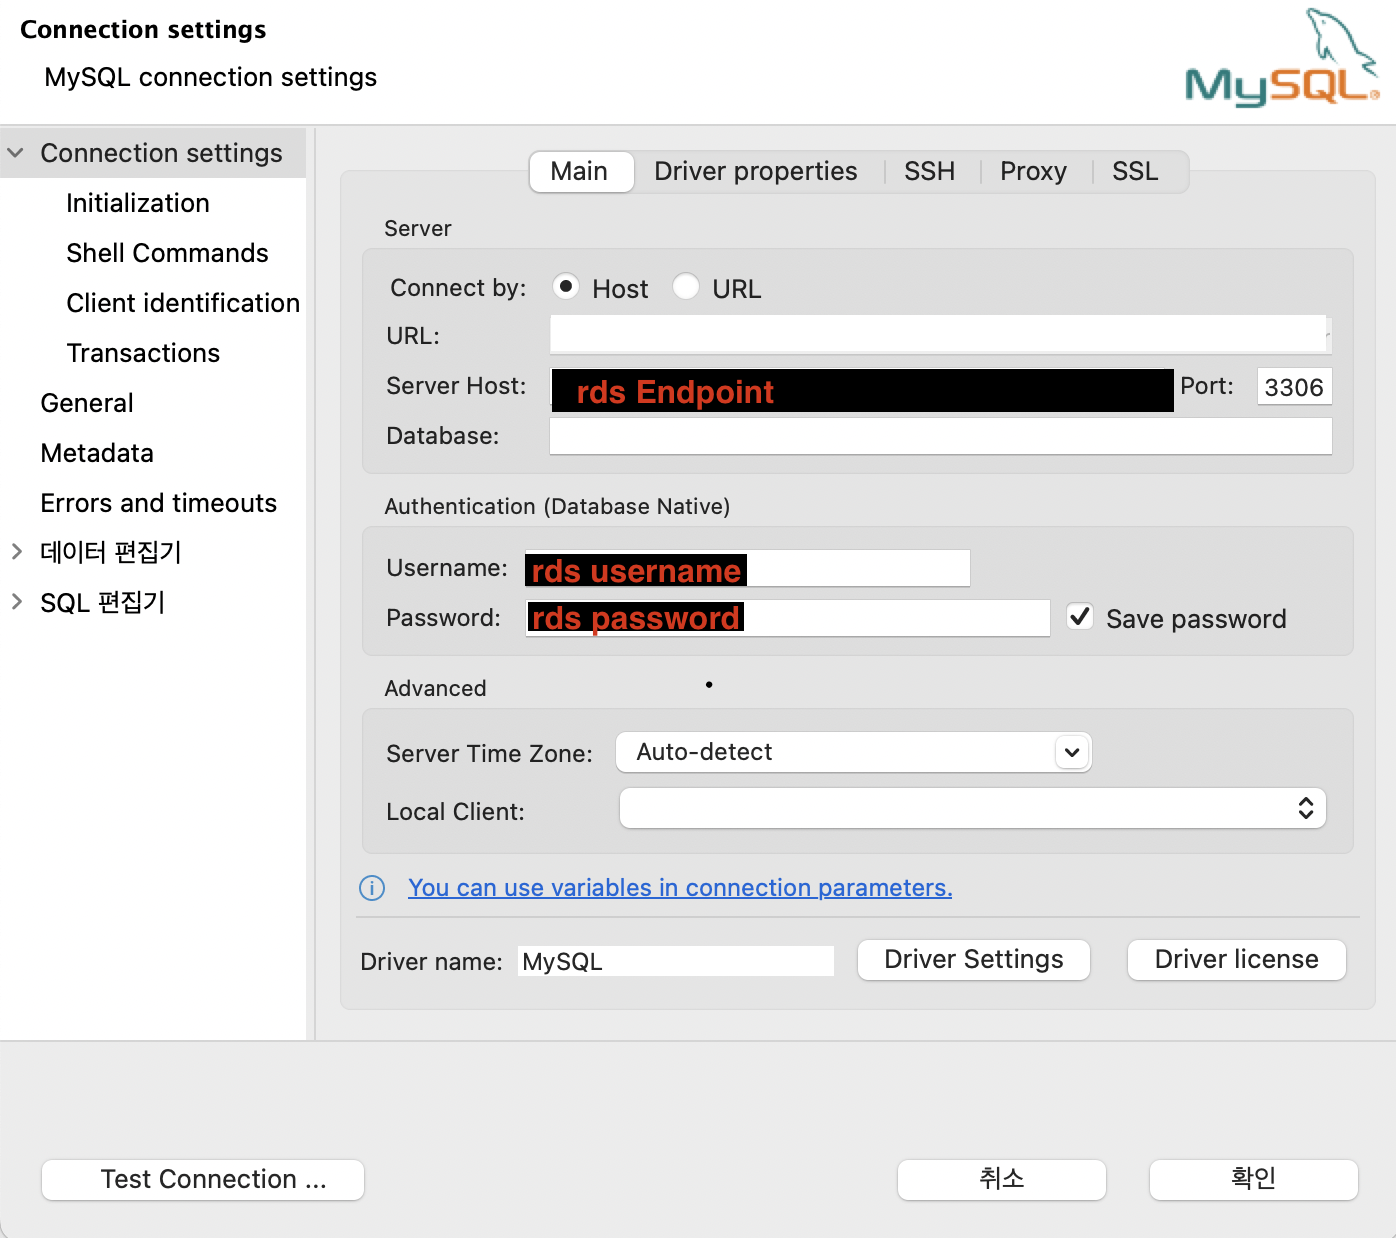Select Initialization in the sidebar
This screenshot has height=1238, width=1396.
138,203
